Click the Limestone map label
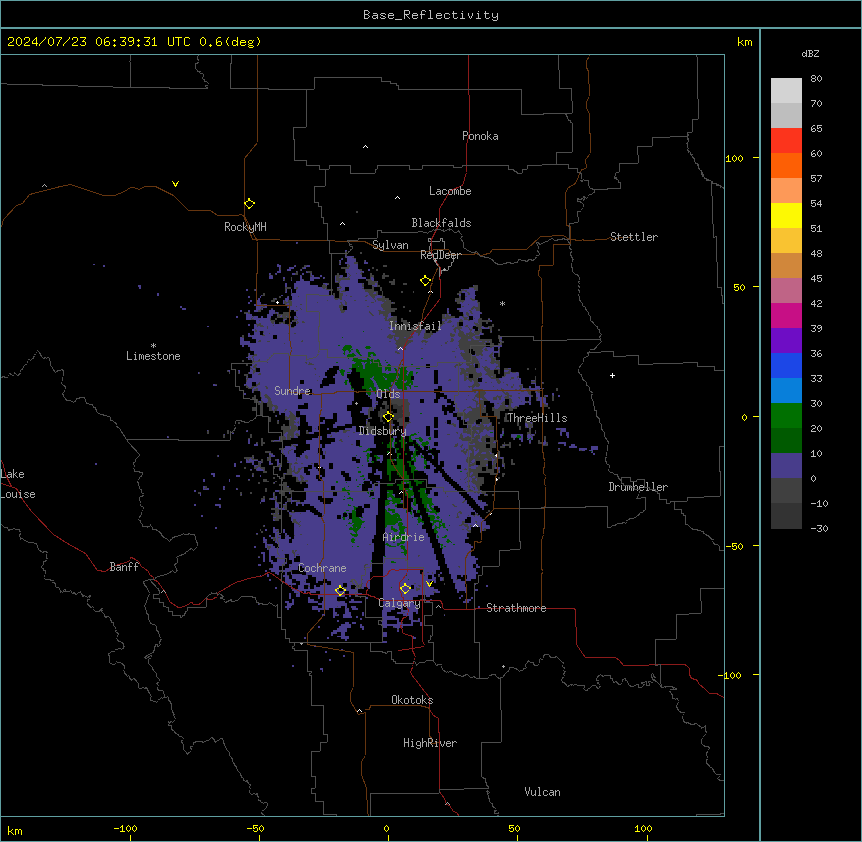 pos(153,356)
